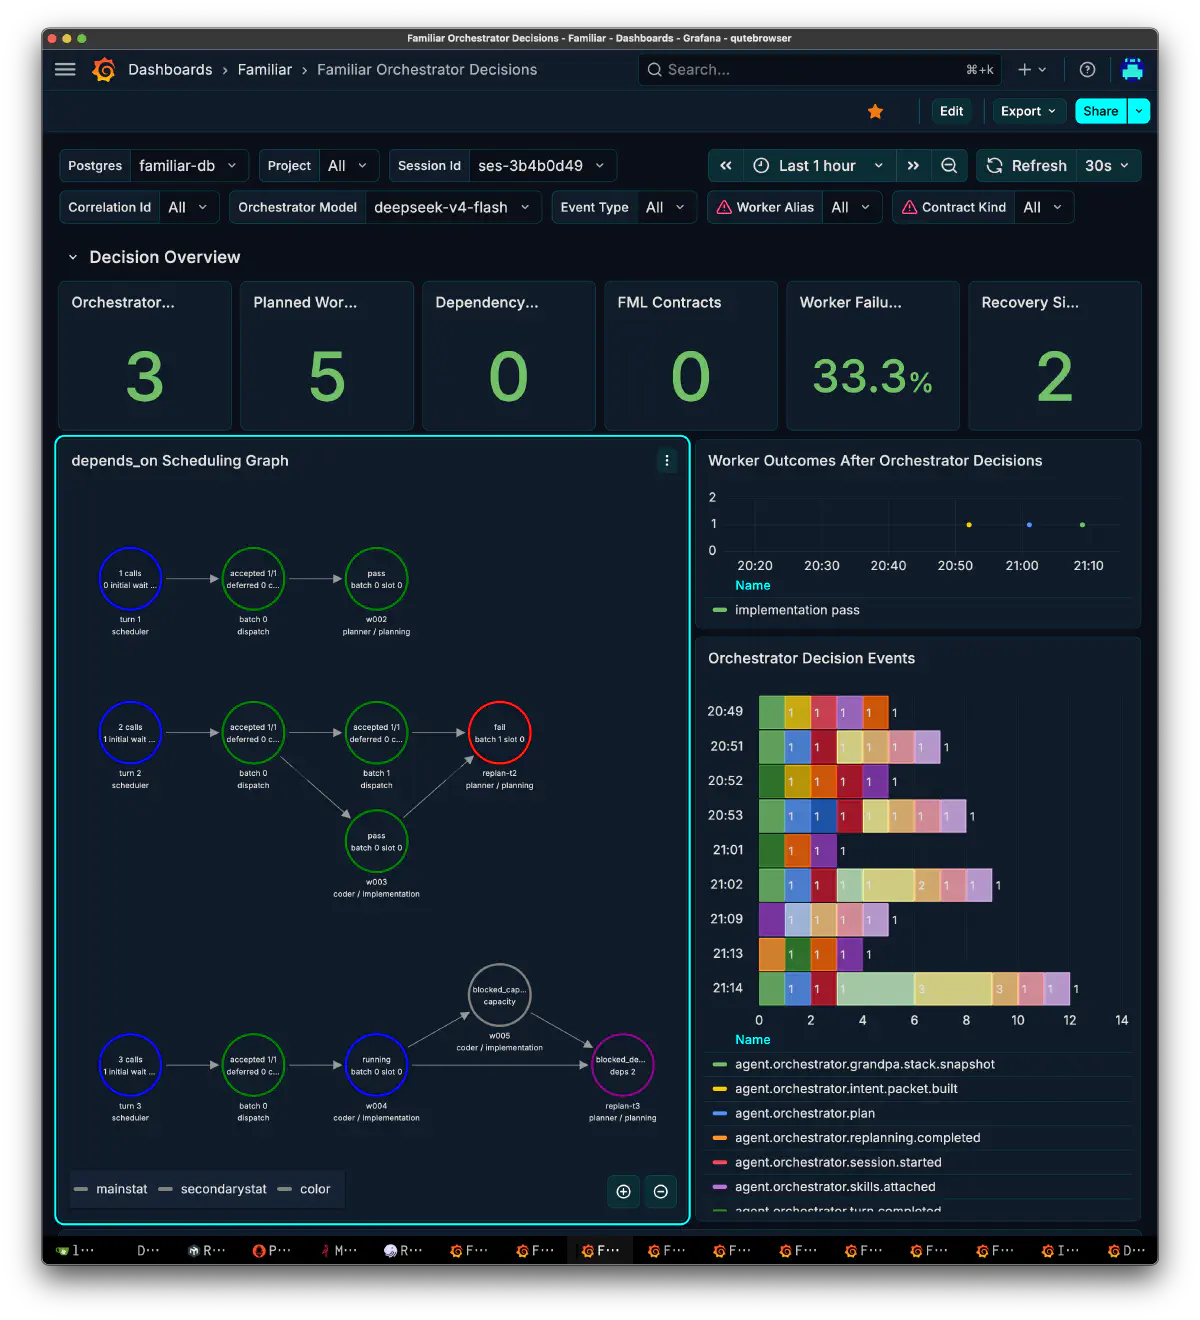Shift time range forward with double-right arrows

[x=913, y=166]
